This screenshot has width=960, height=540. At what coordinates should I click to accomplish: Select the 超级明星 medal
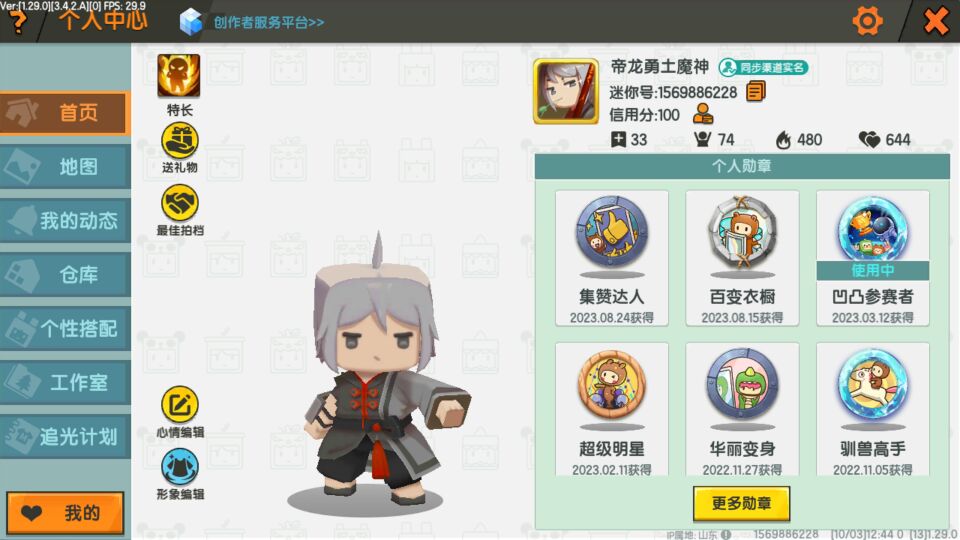[612, 409]
